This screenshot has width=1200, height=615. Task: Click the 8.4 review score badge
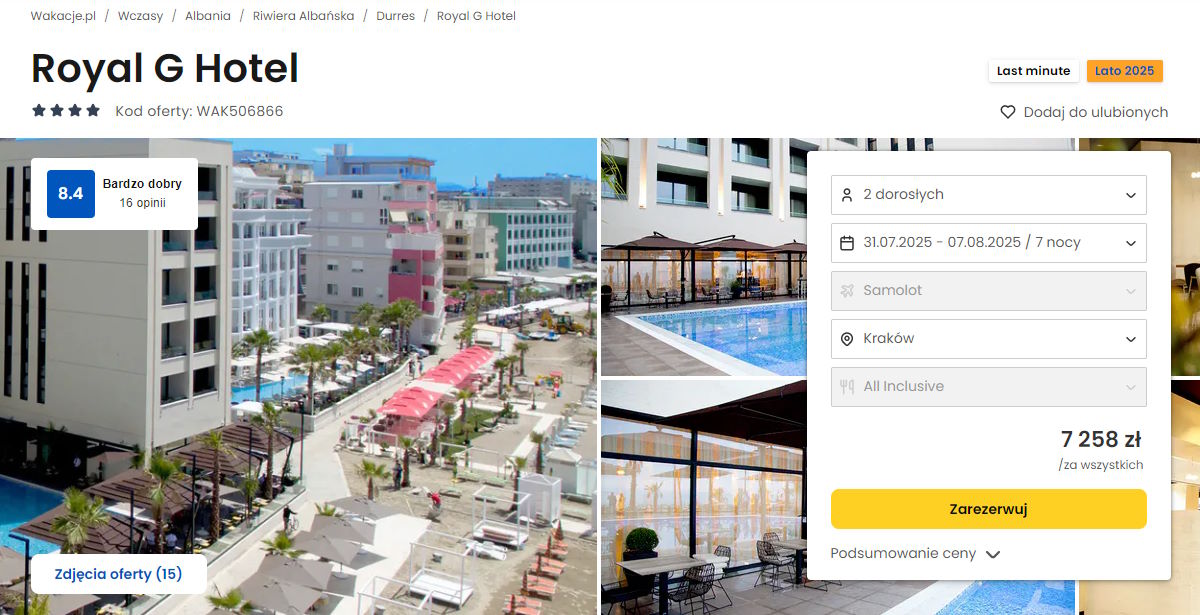tap(71, 194)
